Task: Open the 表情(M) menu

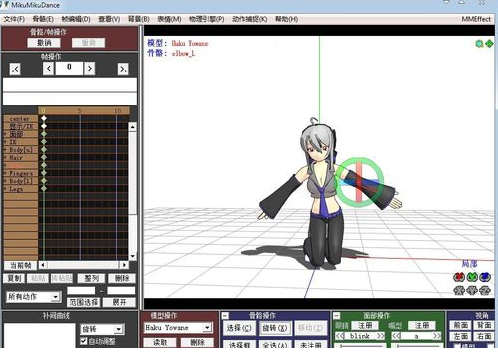Action: 169,19
